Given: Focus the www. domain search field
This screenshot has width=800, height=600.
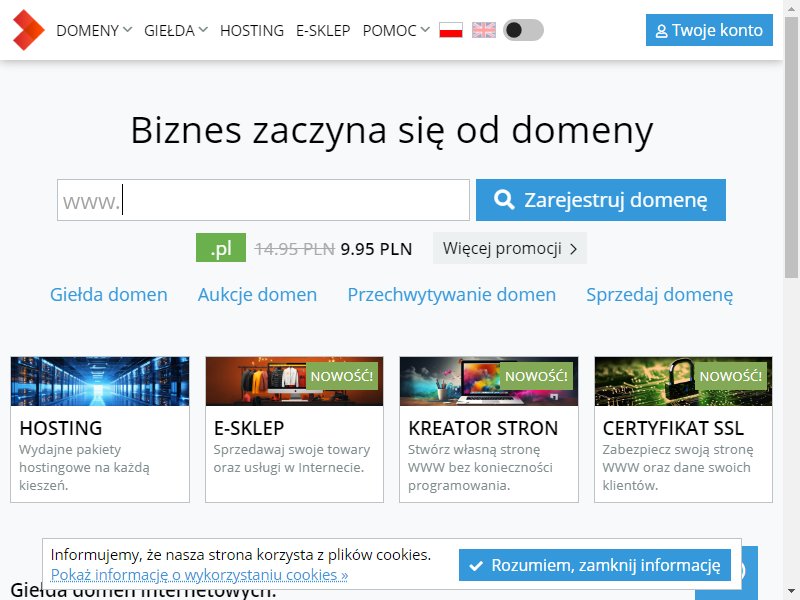Looking at the screenshot, I should (263, 200).
